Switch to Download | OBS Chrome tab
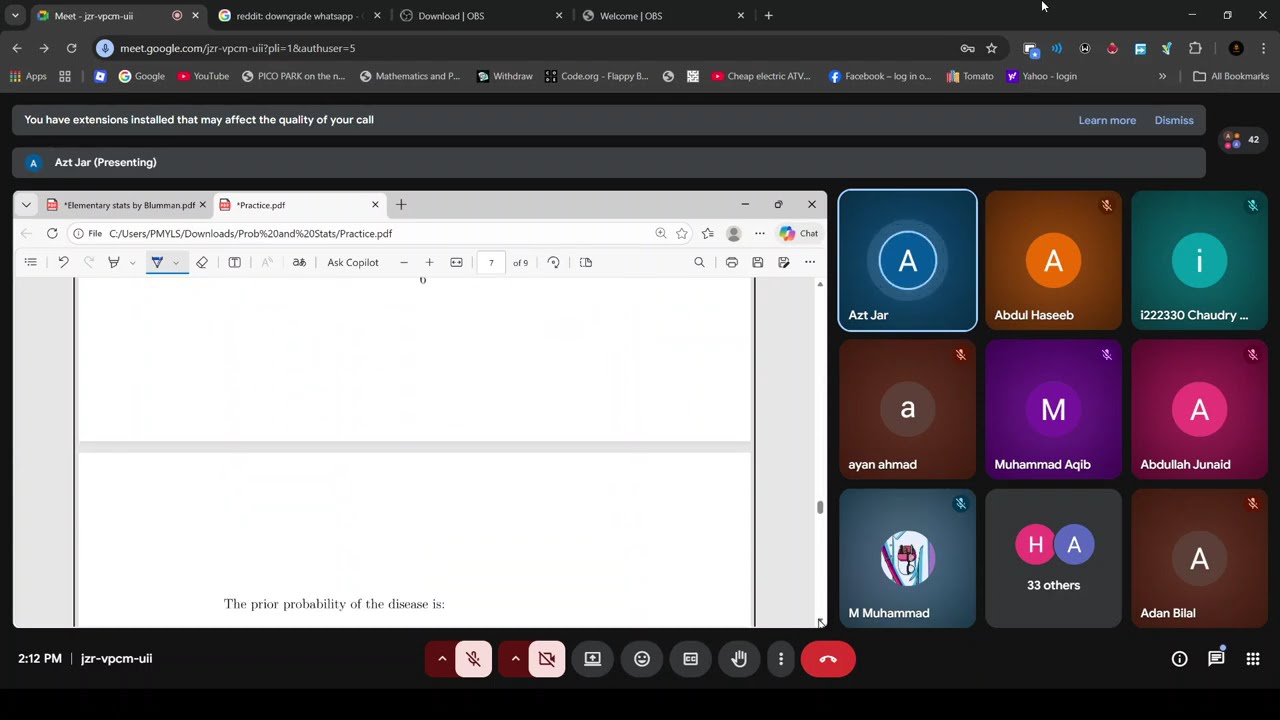 coord(480,16)
